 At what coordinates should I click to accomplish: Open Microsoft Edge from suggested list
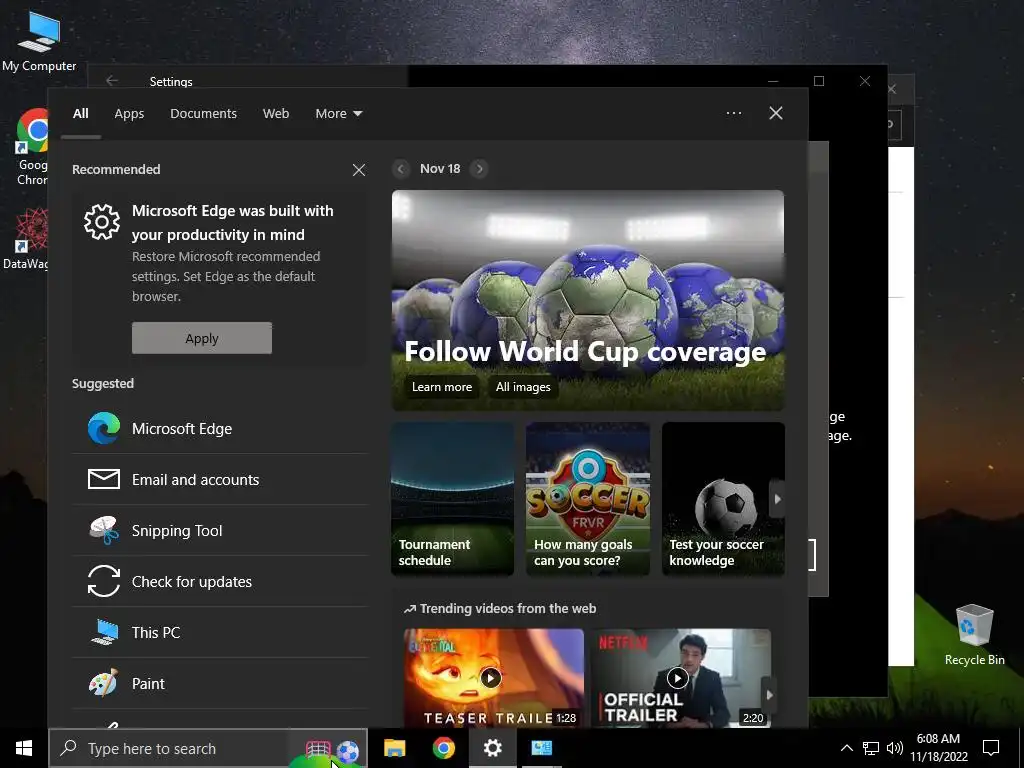[219, 429]
